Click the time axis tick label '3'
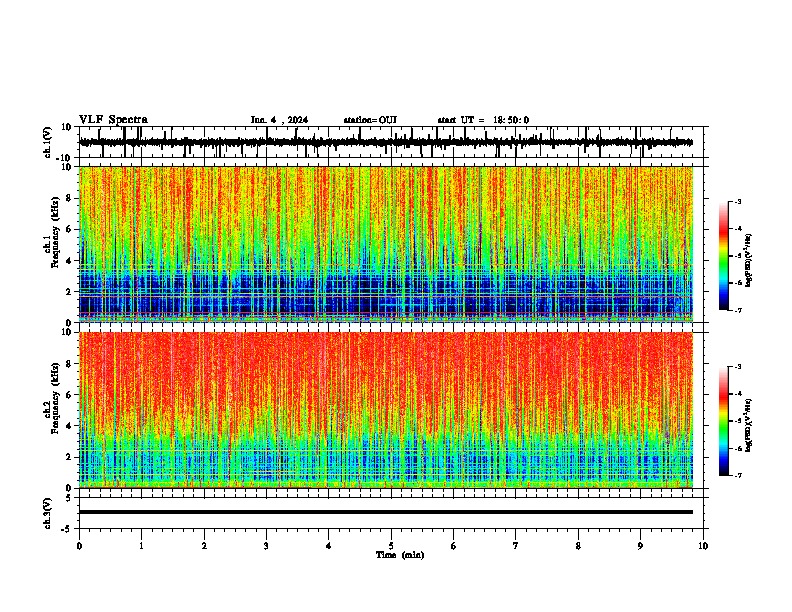Viewport: 792px width, 612px height. pos(266,546)
